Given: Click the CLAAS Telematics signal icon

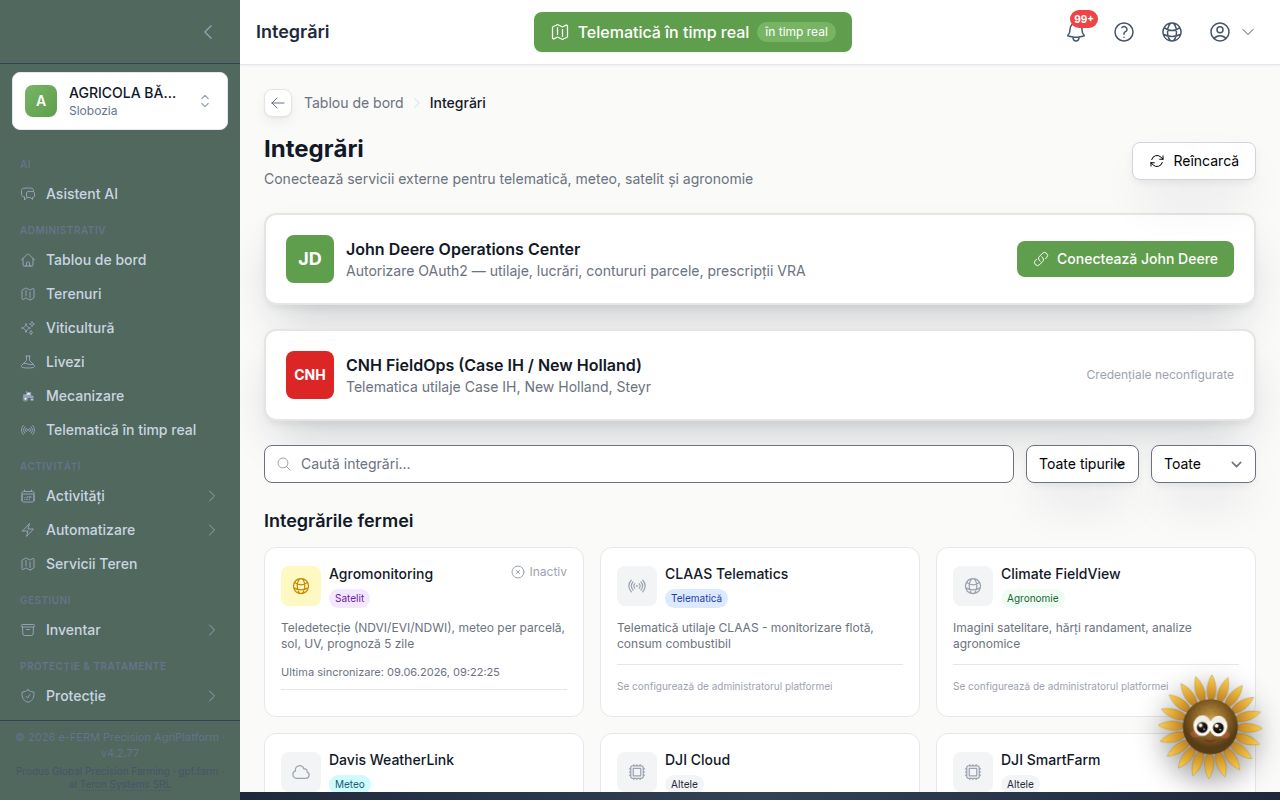Looking at the screenshot, I should pos(637,586).
